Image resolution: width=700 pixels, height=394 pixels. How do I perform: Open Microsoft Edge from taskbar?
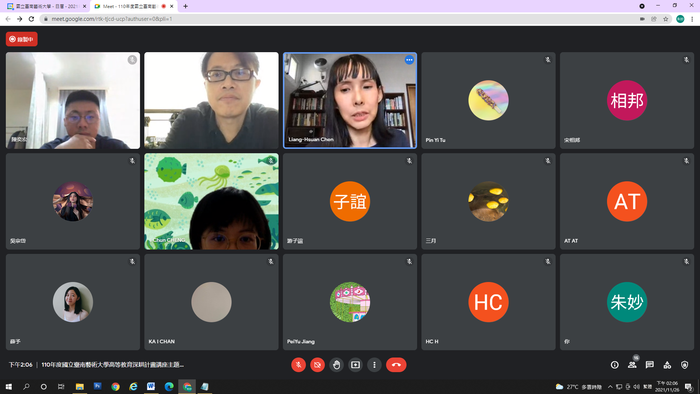tap(169, 386)
